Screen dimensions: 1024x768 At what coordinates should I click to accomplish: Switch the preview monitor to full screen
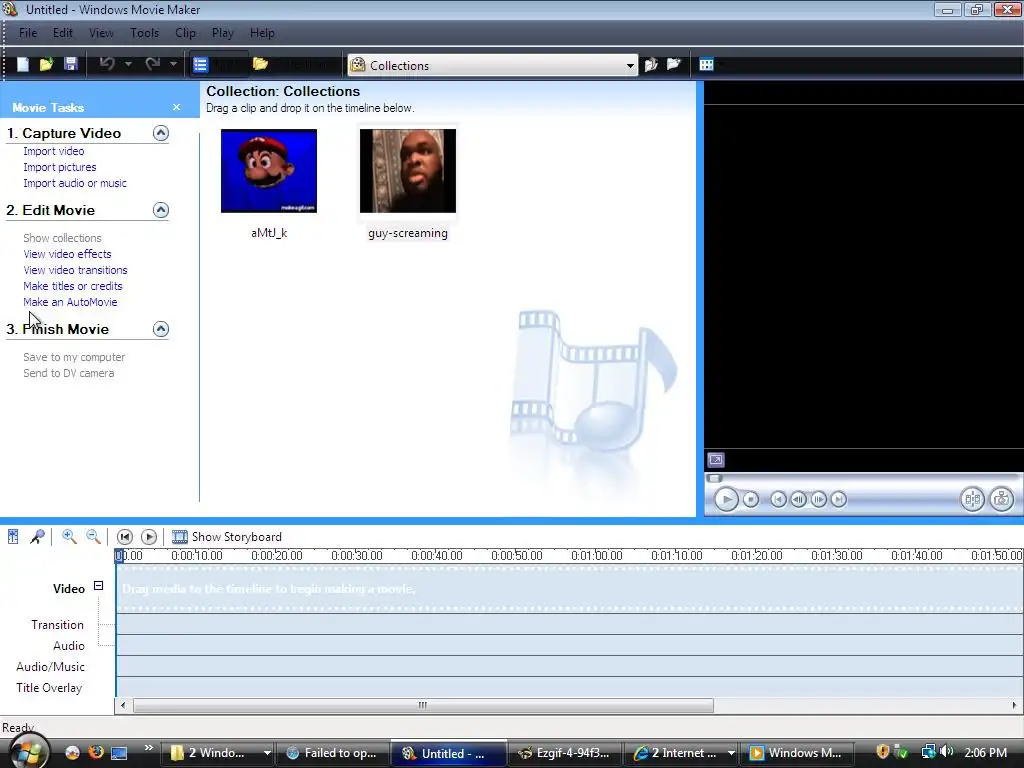(x=716, y=460)
